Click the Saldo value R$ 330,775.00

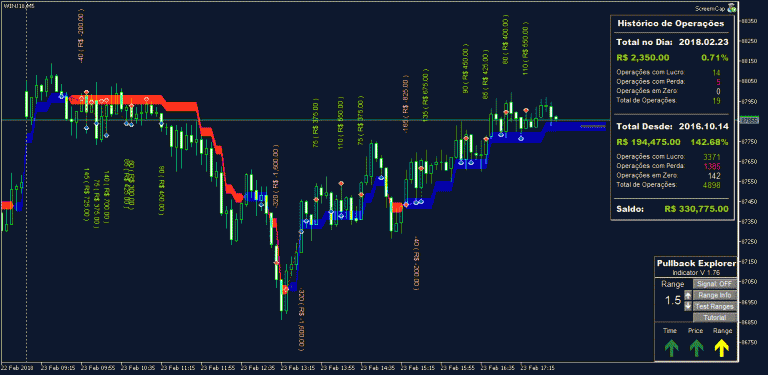[696, 209]
